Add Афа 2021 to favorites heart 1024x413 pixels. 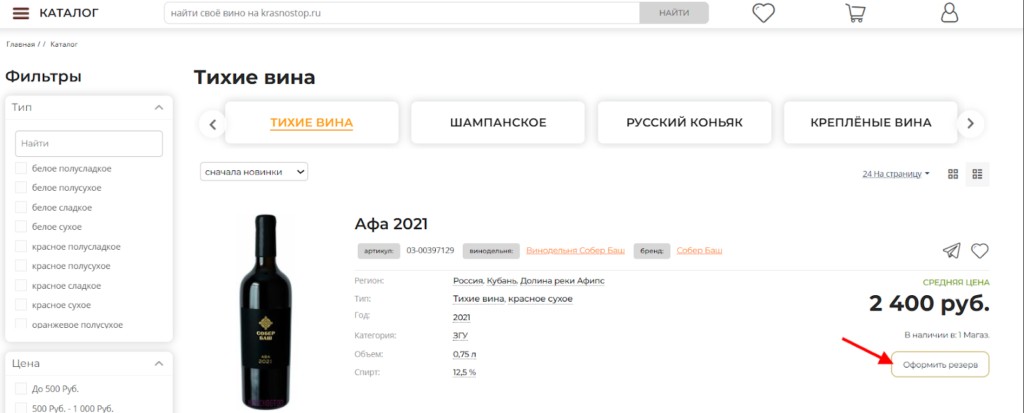(x=980, y=250)
